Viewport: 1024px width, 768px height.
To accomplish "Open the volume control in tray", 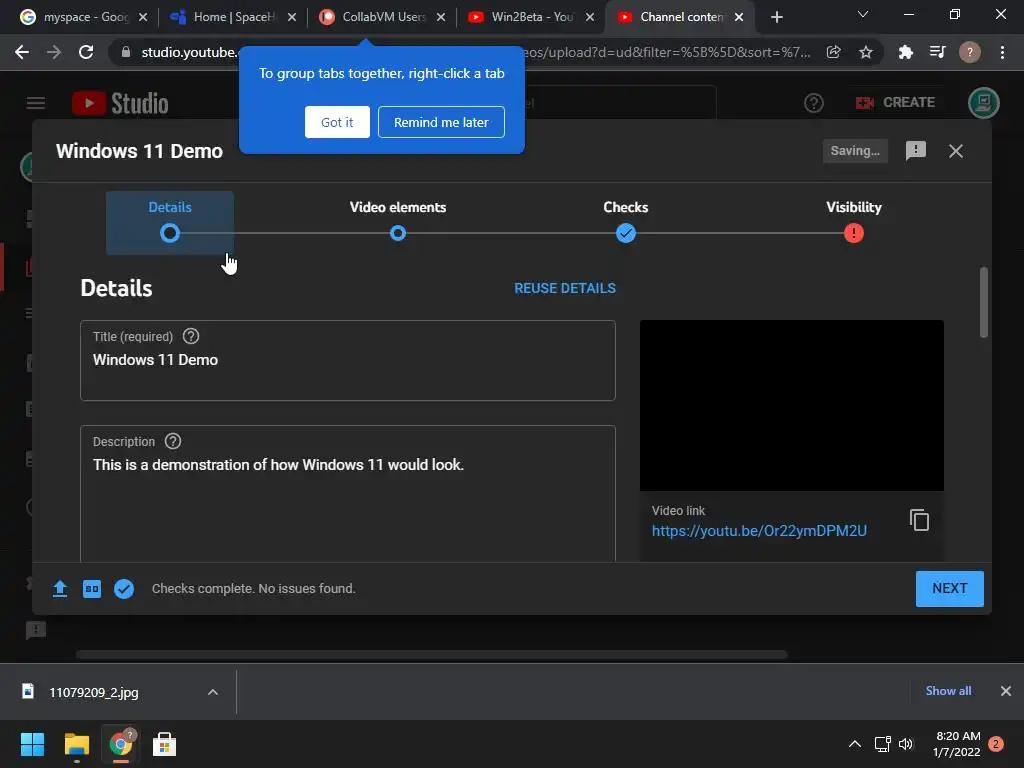I will [906, 744].
